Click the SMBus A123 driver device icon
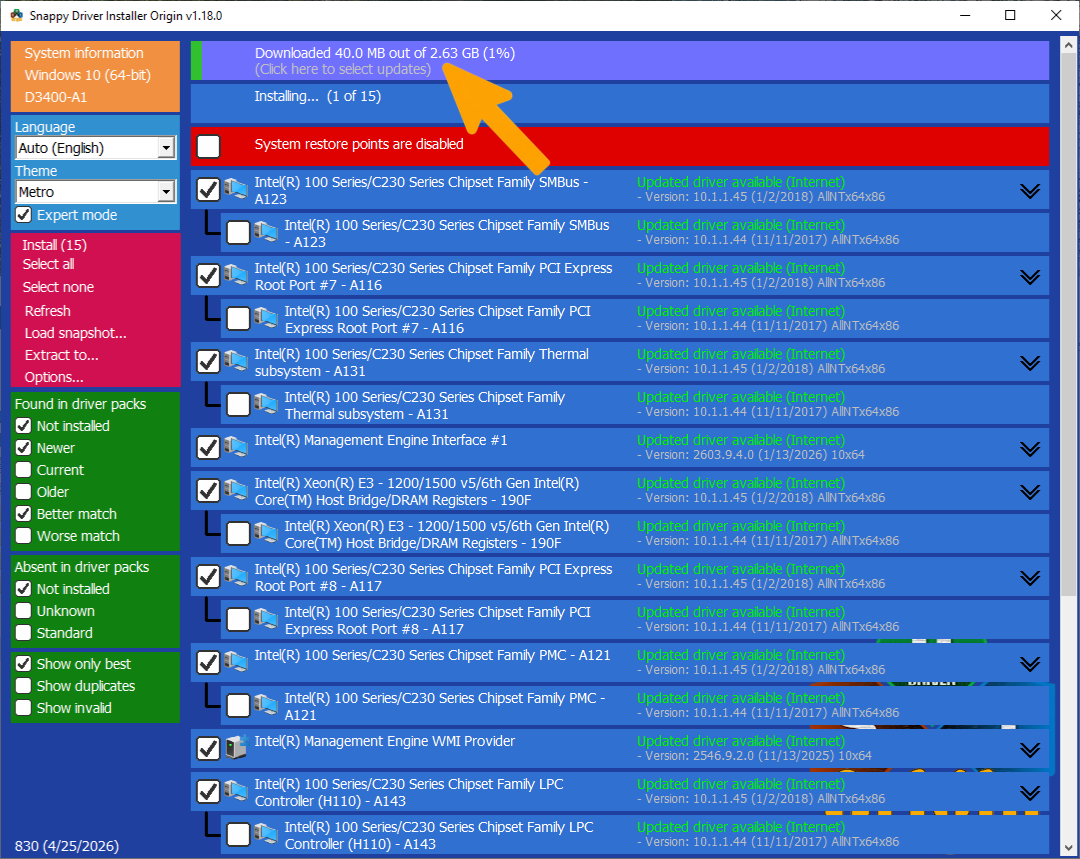The width and height of the screenshot is (1080, 859). 236,189
